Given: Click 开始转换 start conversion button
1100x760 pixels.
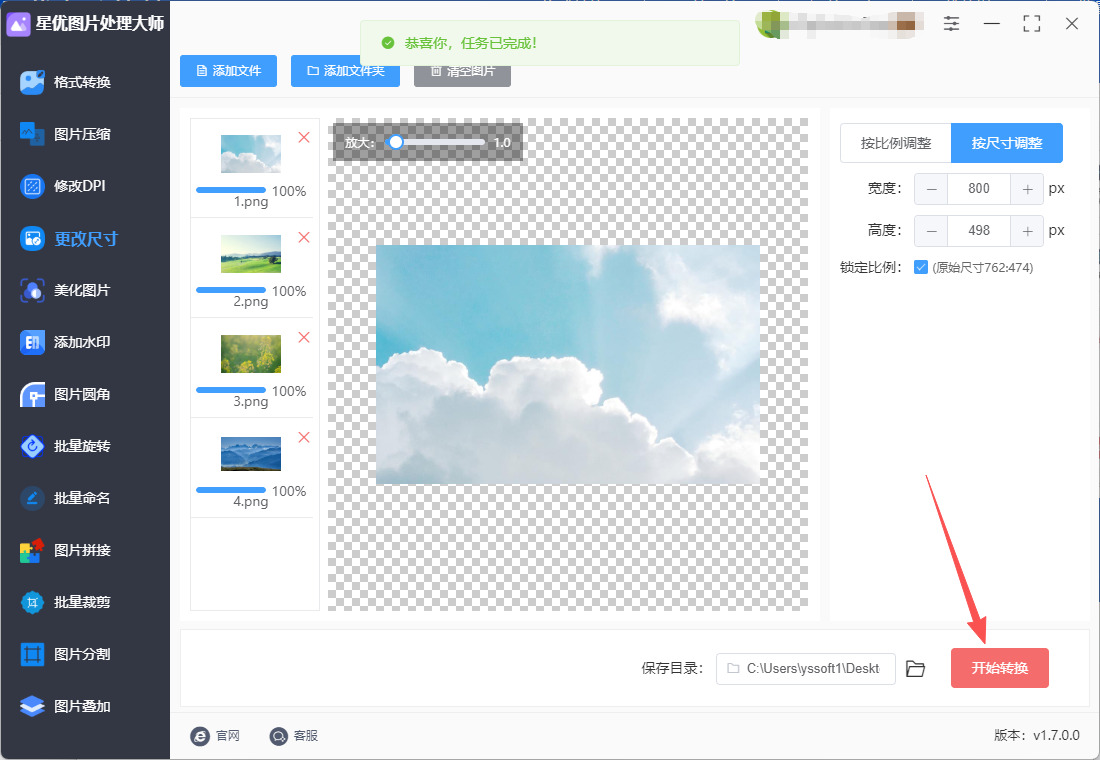Looking at the screenshot, I should pyautogui.click(x=1000, y=668).
